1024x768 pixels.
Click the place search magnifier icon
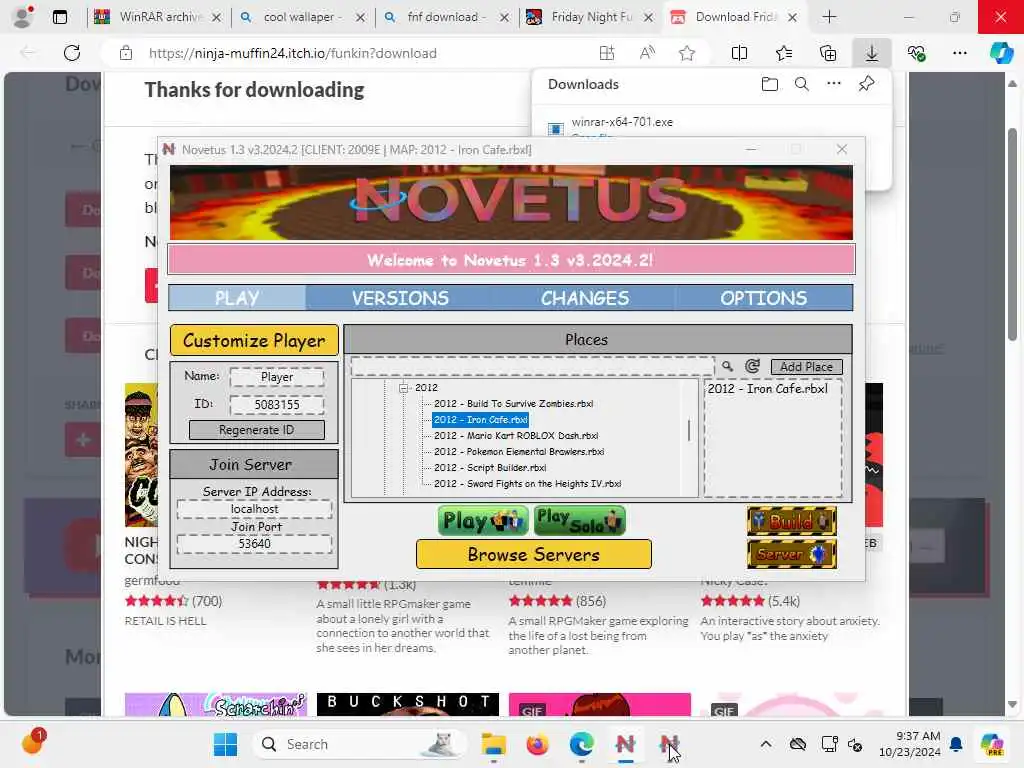[727, 366]
